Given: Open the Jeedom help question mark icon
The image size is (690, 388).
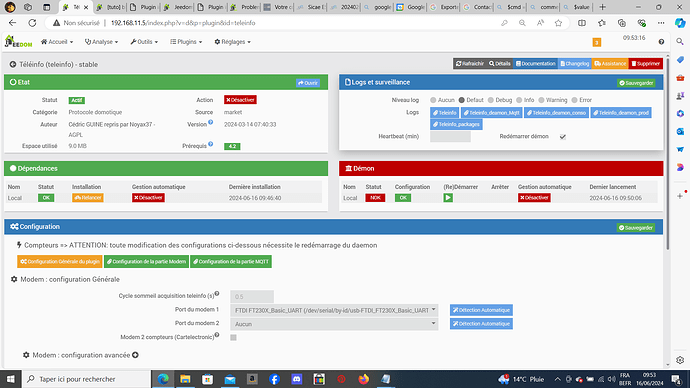Looking at the screenshot, I should [661, 42].
